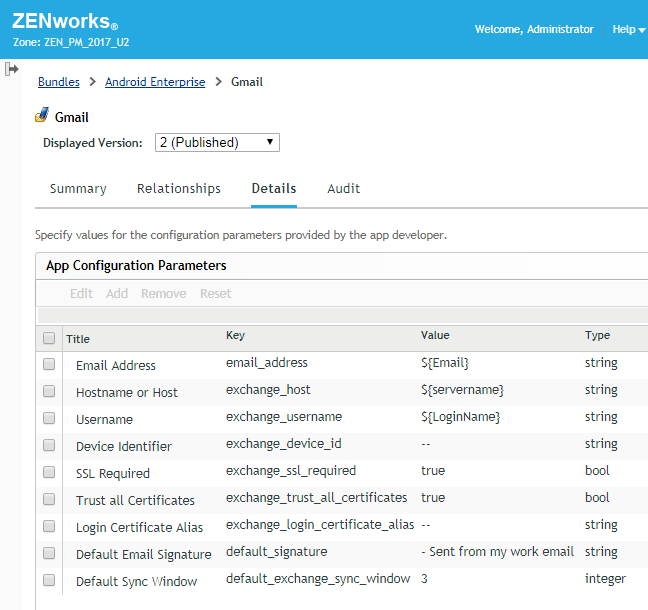Screen dimensions: 648x610
Task: Expand the navigation panel arrow icon
Action: click(x=12, y=69)
